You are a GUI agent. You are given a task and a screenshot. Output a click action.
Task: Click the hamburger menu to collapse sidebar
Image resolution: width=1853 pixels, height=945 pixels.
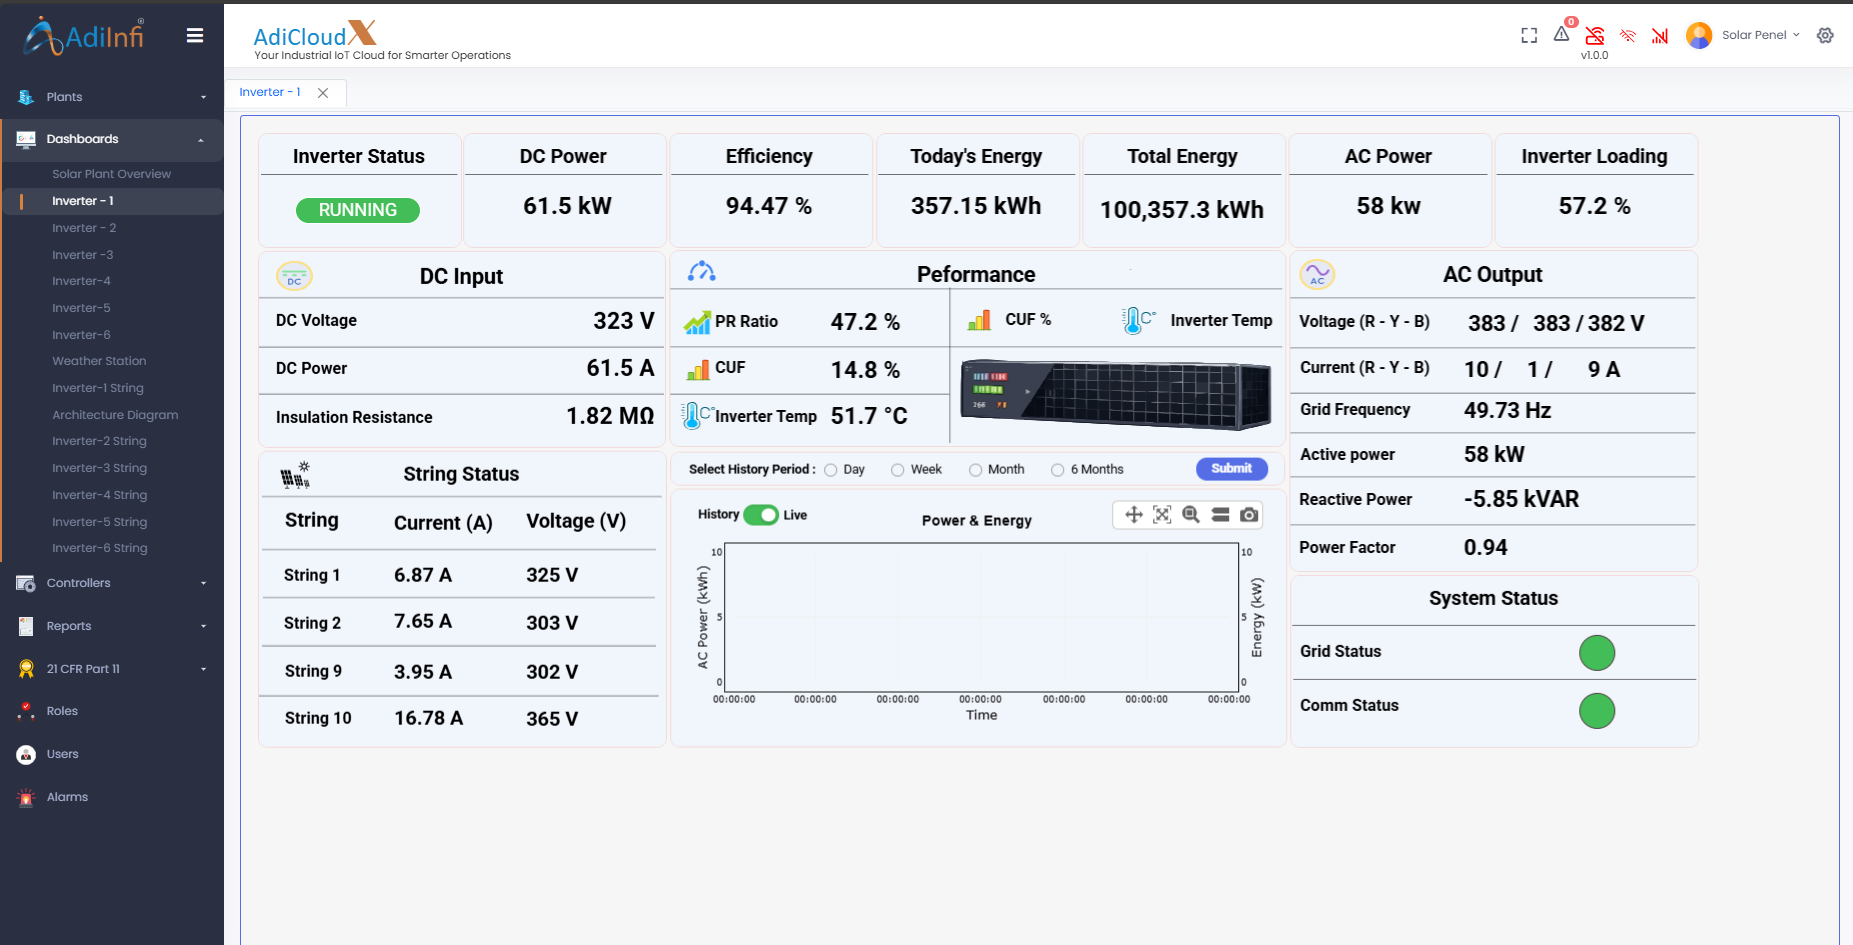(x=195, y=36)
